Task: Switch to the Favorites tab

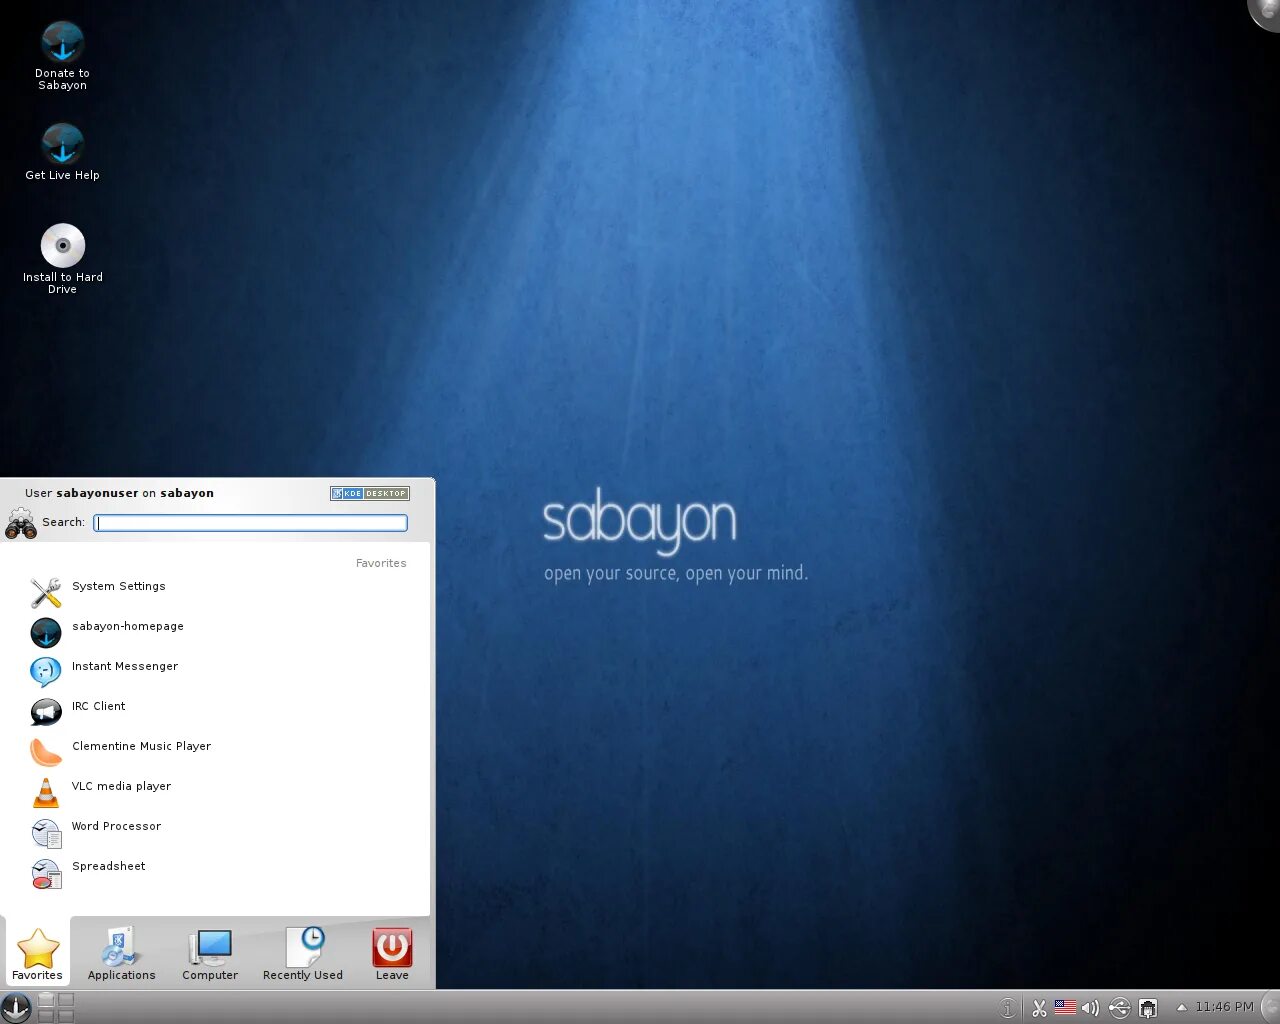Action: point(37,954)
